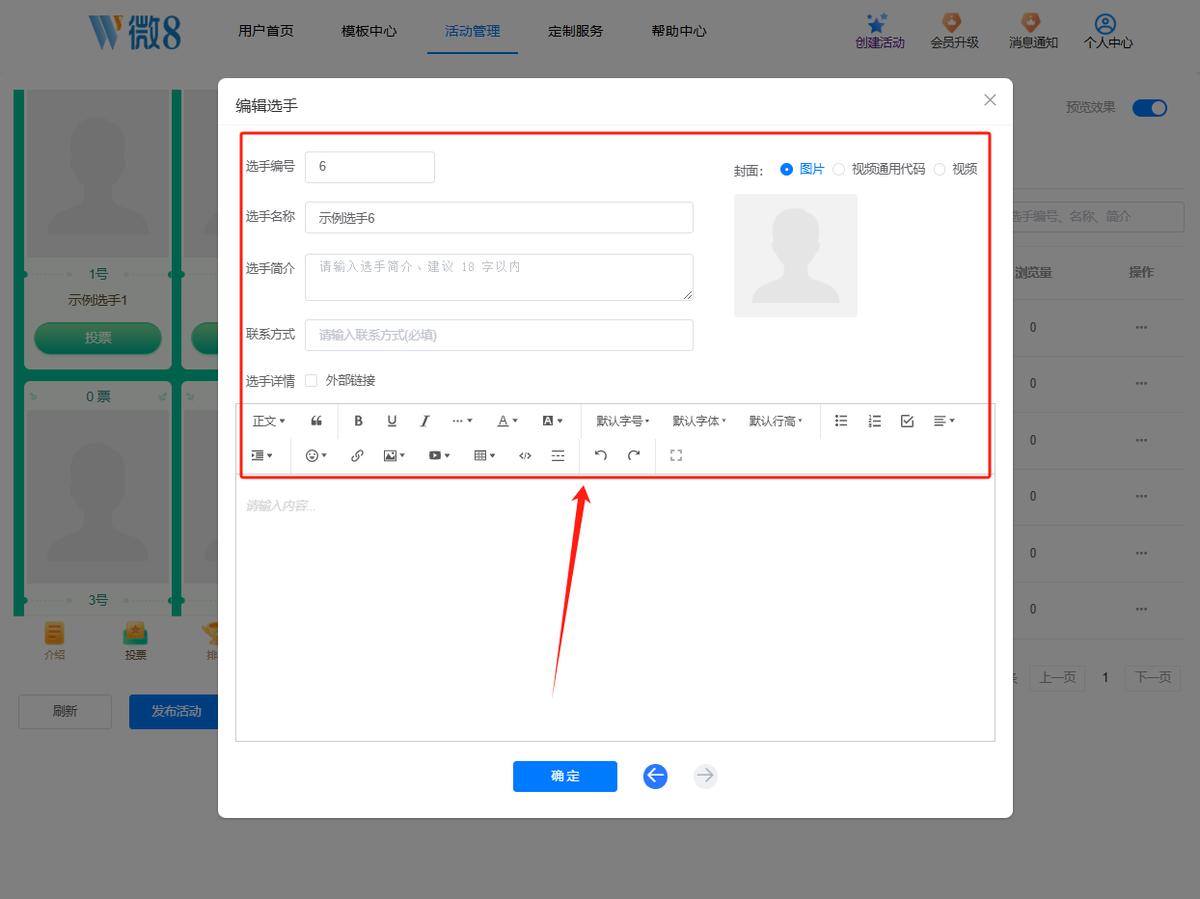Click the 选手名称 input field
Image resolution: width=1200 pixels, height=899 pixels.
pos(499,217)
